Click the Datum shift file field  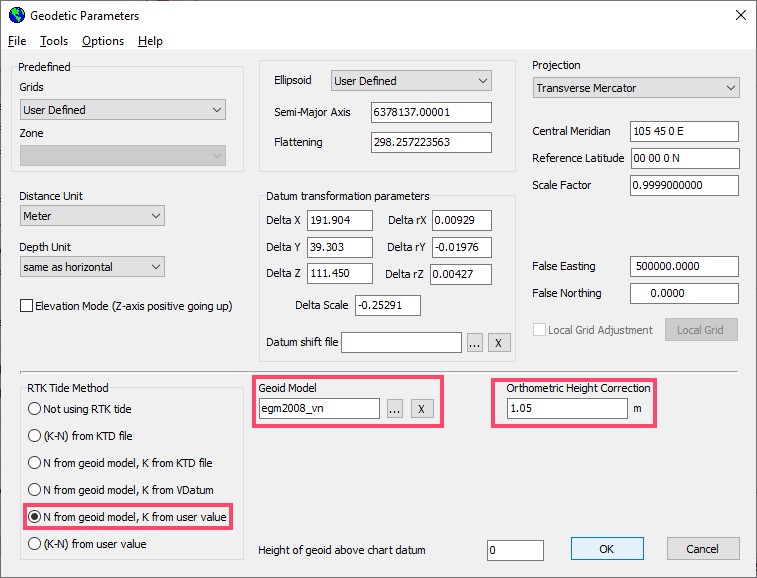pos(401,342)
